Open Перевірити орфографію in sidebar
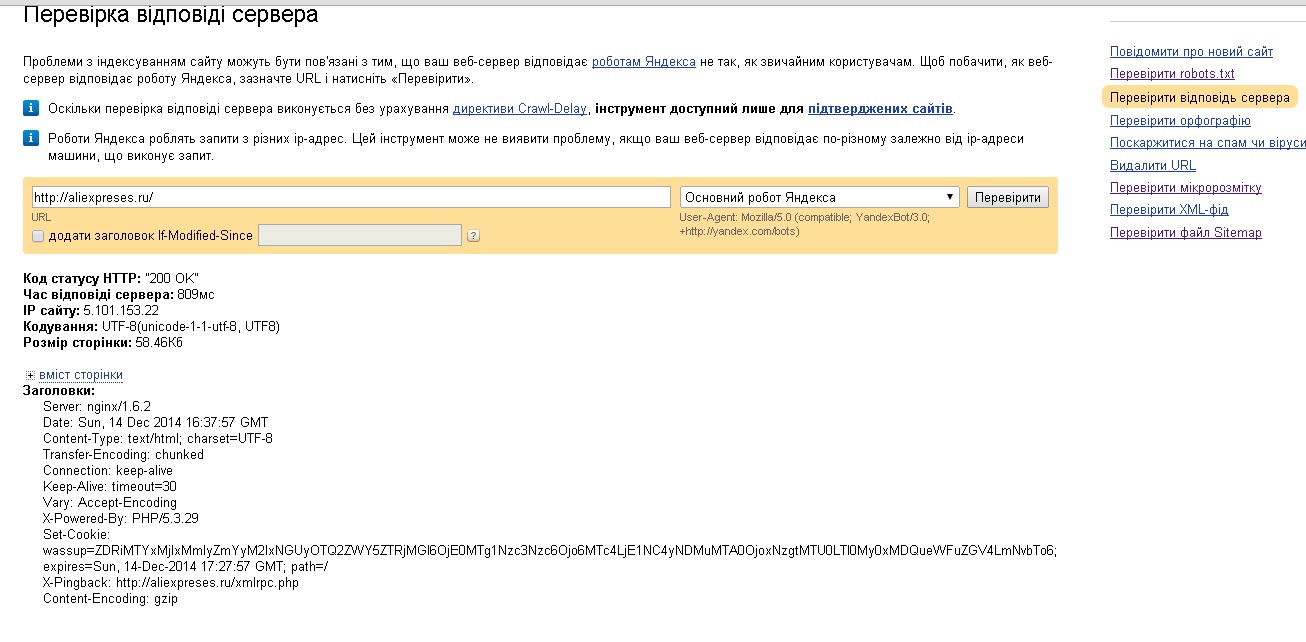The width and height of the screenshot is (1306, 642). point(1180,121)
